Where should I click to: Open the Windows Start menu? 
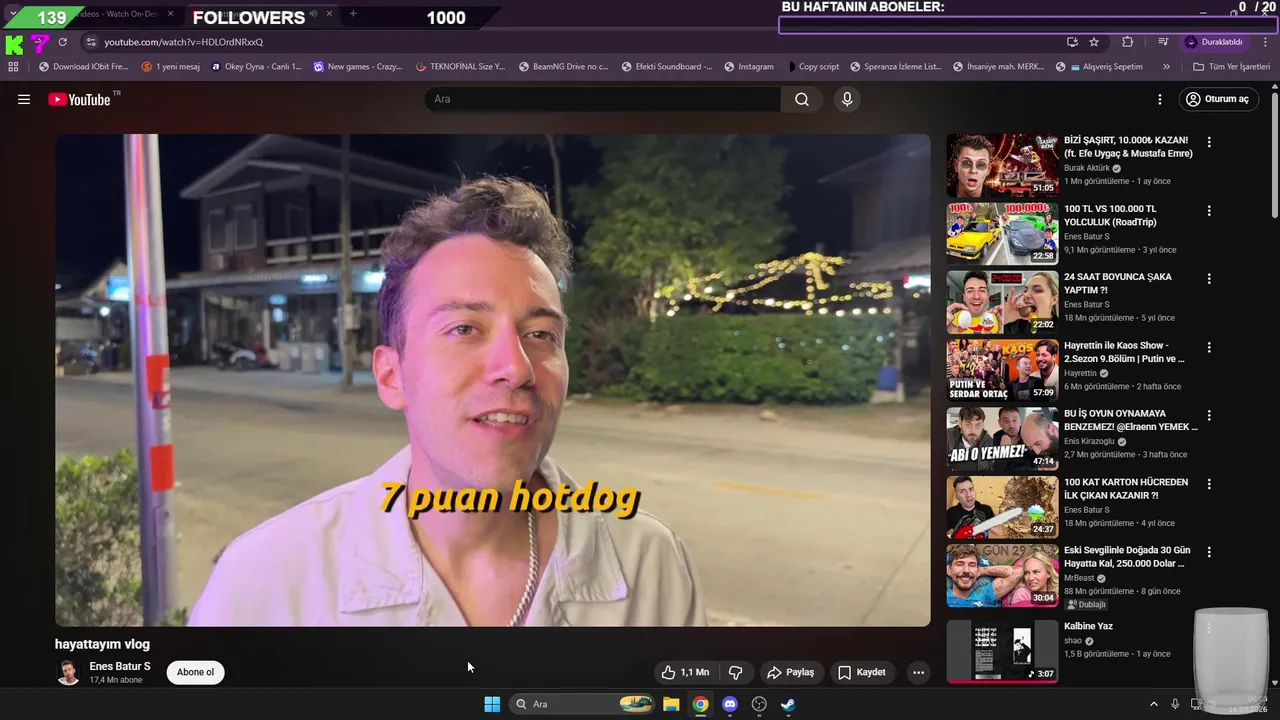click(x=492, y=704)
